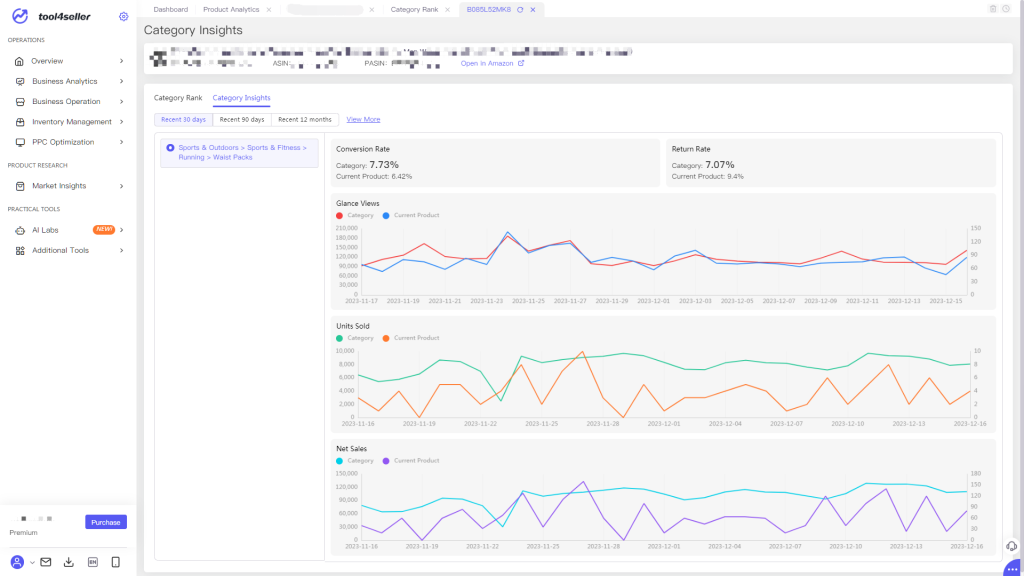Switch language with the EN icon
Viewport: 1024px width, 576px height.
(93, 562)
